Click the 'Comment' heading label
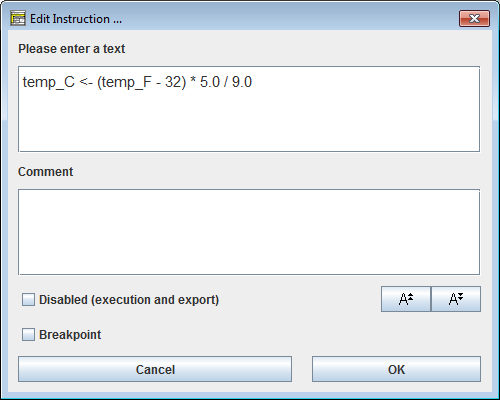This screenshot has width=500, height=400. click(46, 172)
